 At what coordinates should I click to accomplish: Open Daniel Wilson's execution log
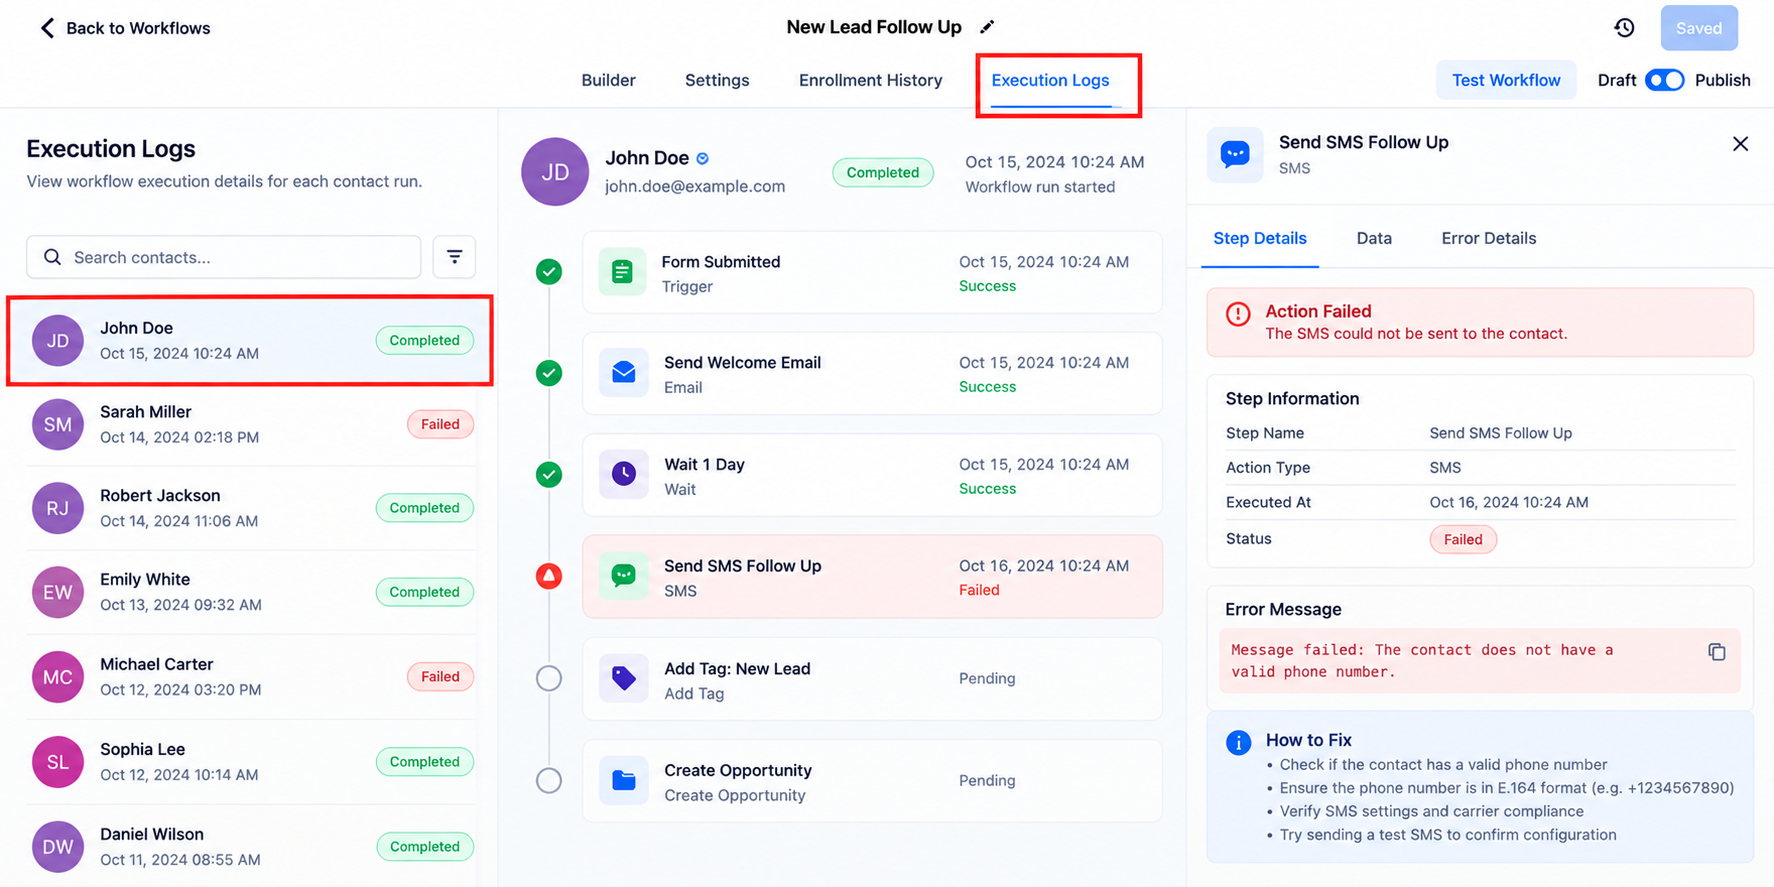point(251,846)
